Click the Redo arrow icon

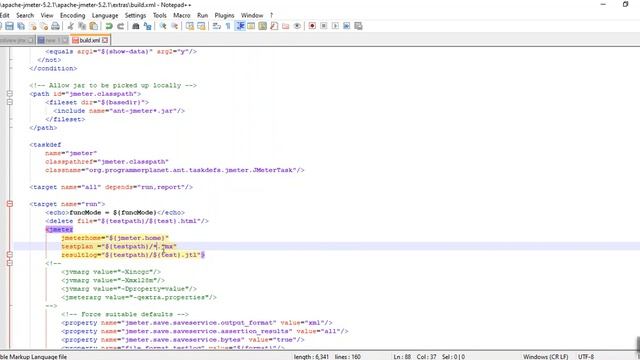click(x=120, y=26)
